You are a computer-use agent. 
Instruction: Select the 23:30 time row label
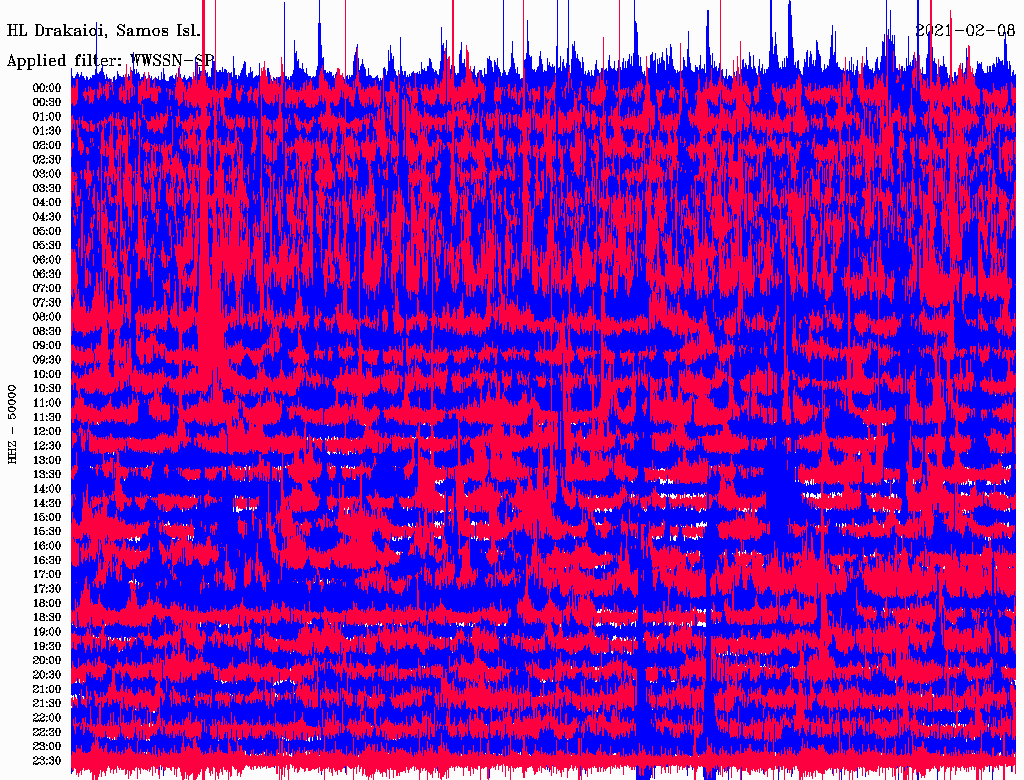pos(47,761)
